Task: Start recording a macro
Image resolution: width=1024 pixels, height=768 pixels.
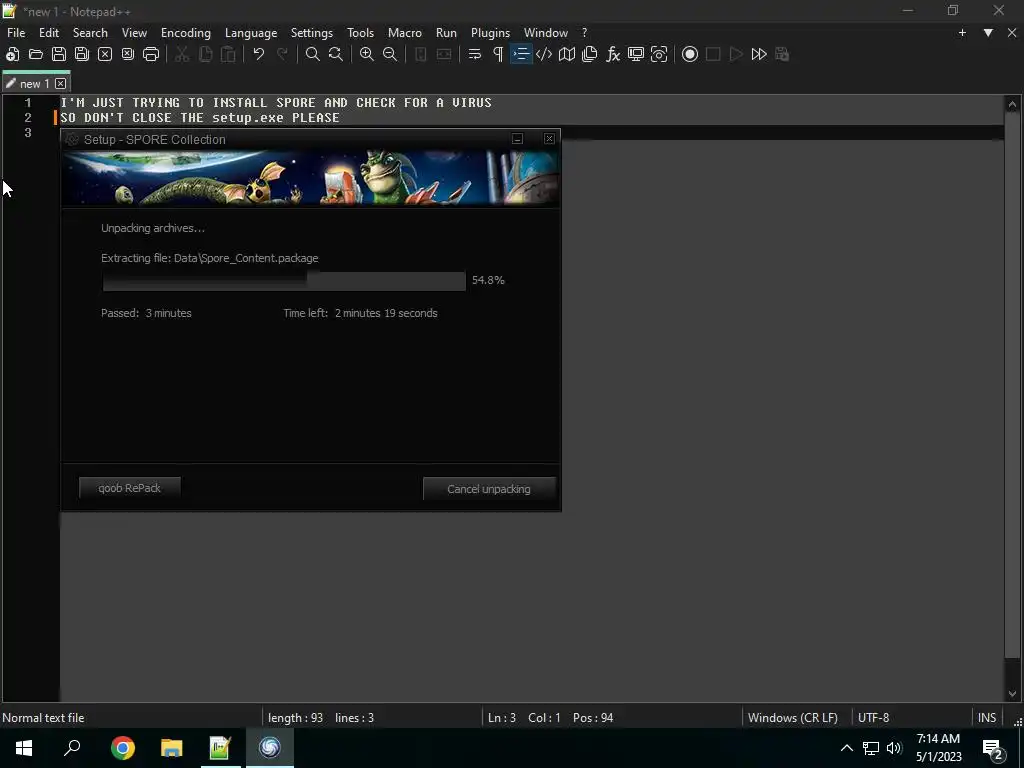Action: (690, 54)
